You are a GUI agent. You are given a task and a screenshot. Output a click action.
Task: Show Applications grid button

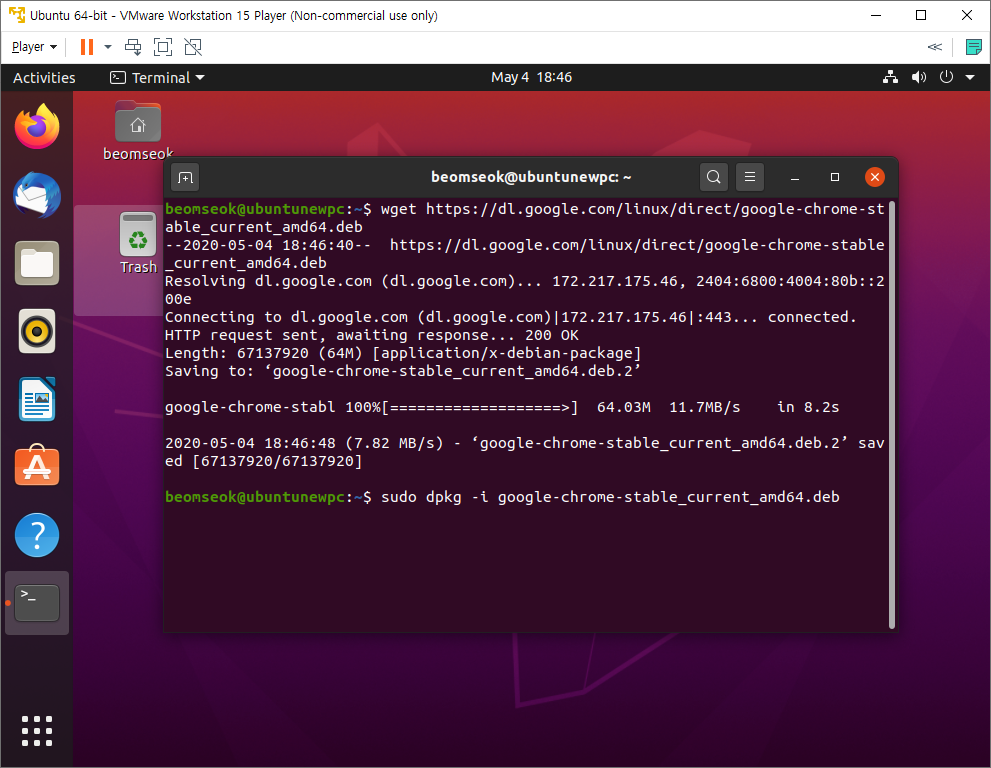pyautogui.click(x=37, y=731)
